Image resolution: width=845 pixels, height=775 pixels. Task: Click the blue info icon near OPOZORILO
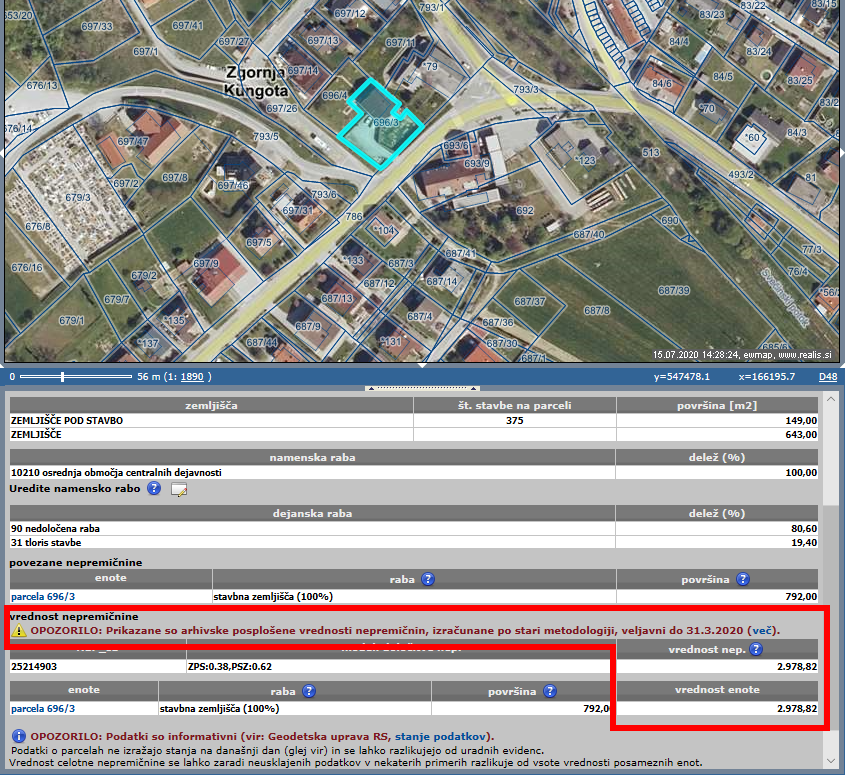(x=18, y=737)
